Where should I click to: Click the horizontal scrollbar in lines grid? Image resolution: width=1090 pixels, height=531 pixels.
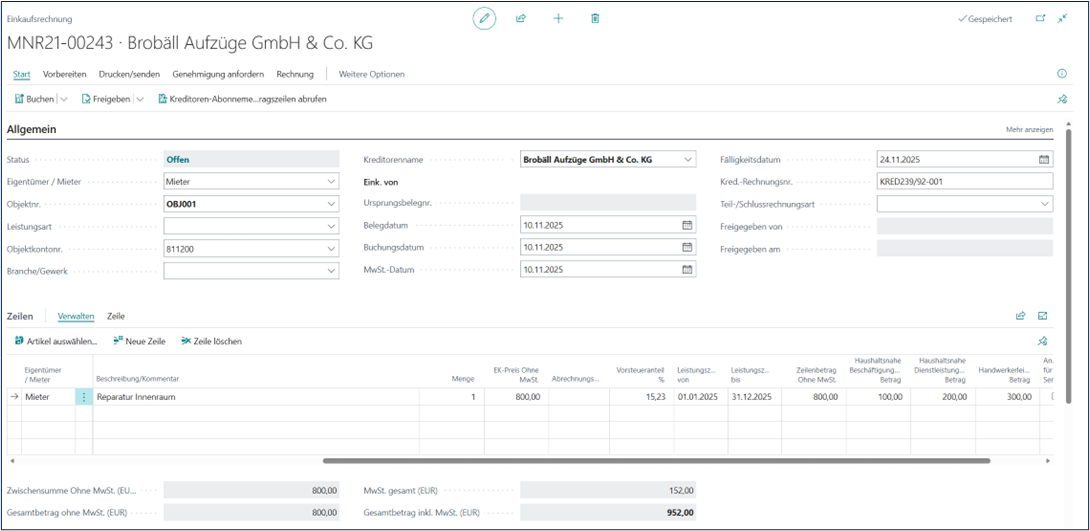pos(656,461)
